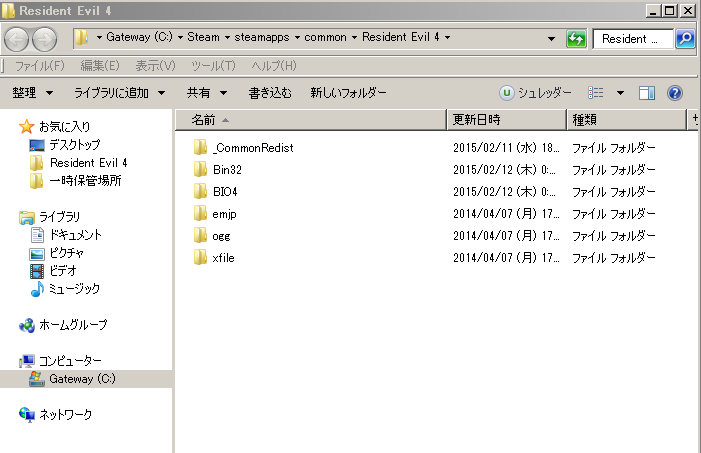This screenshot has width=701, height=453.
Task: Click the シュレッダー shredder toolbar button
Action: click(535, 93)
